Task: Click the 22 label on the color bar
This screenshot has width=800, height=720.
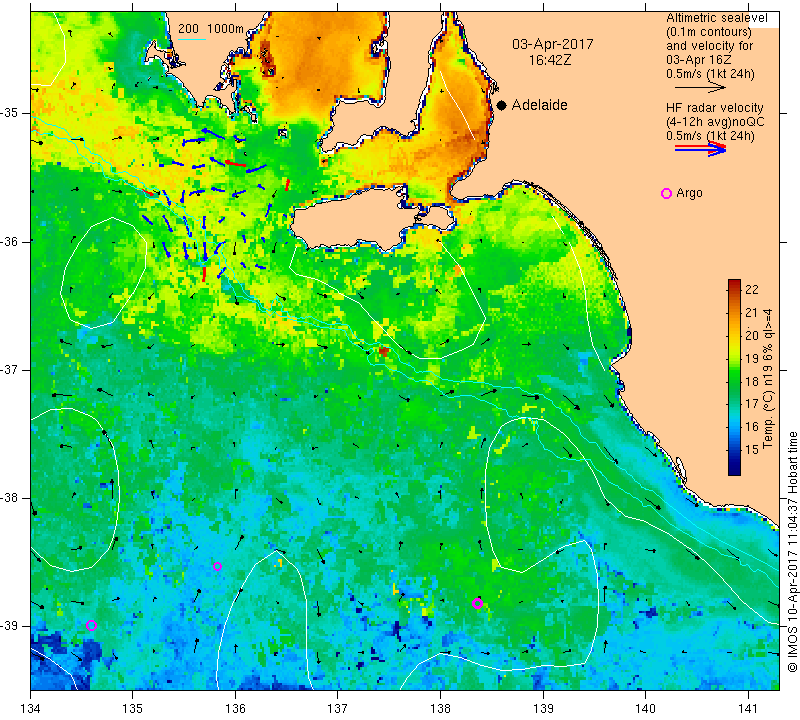Action: tap(752, 290)
